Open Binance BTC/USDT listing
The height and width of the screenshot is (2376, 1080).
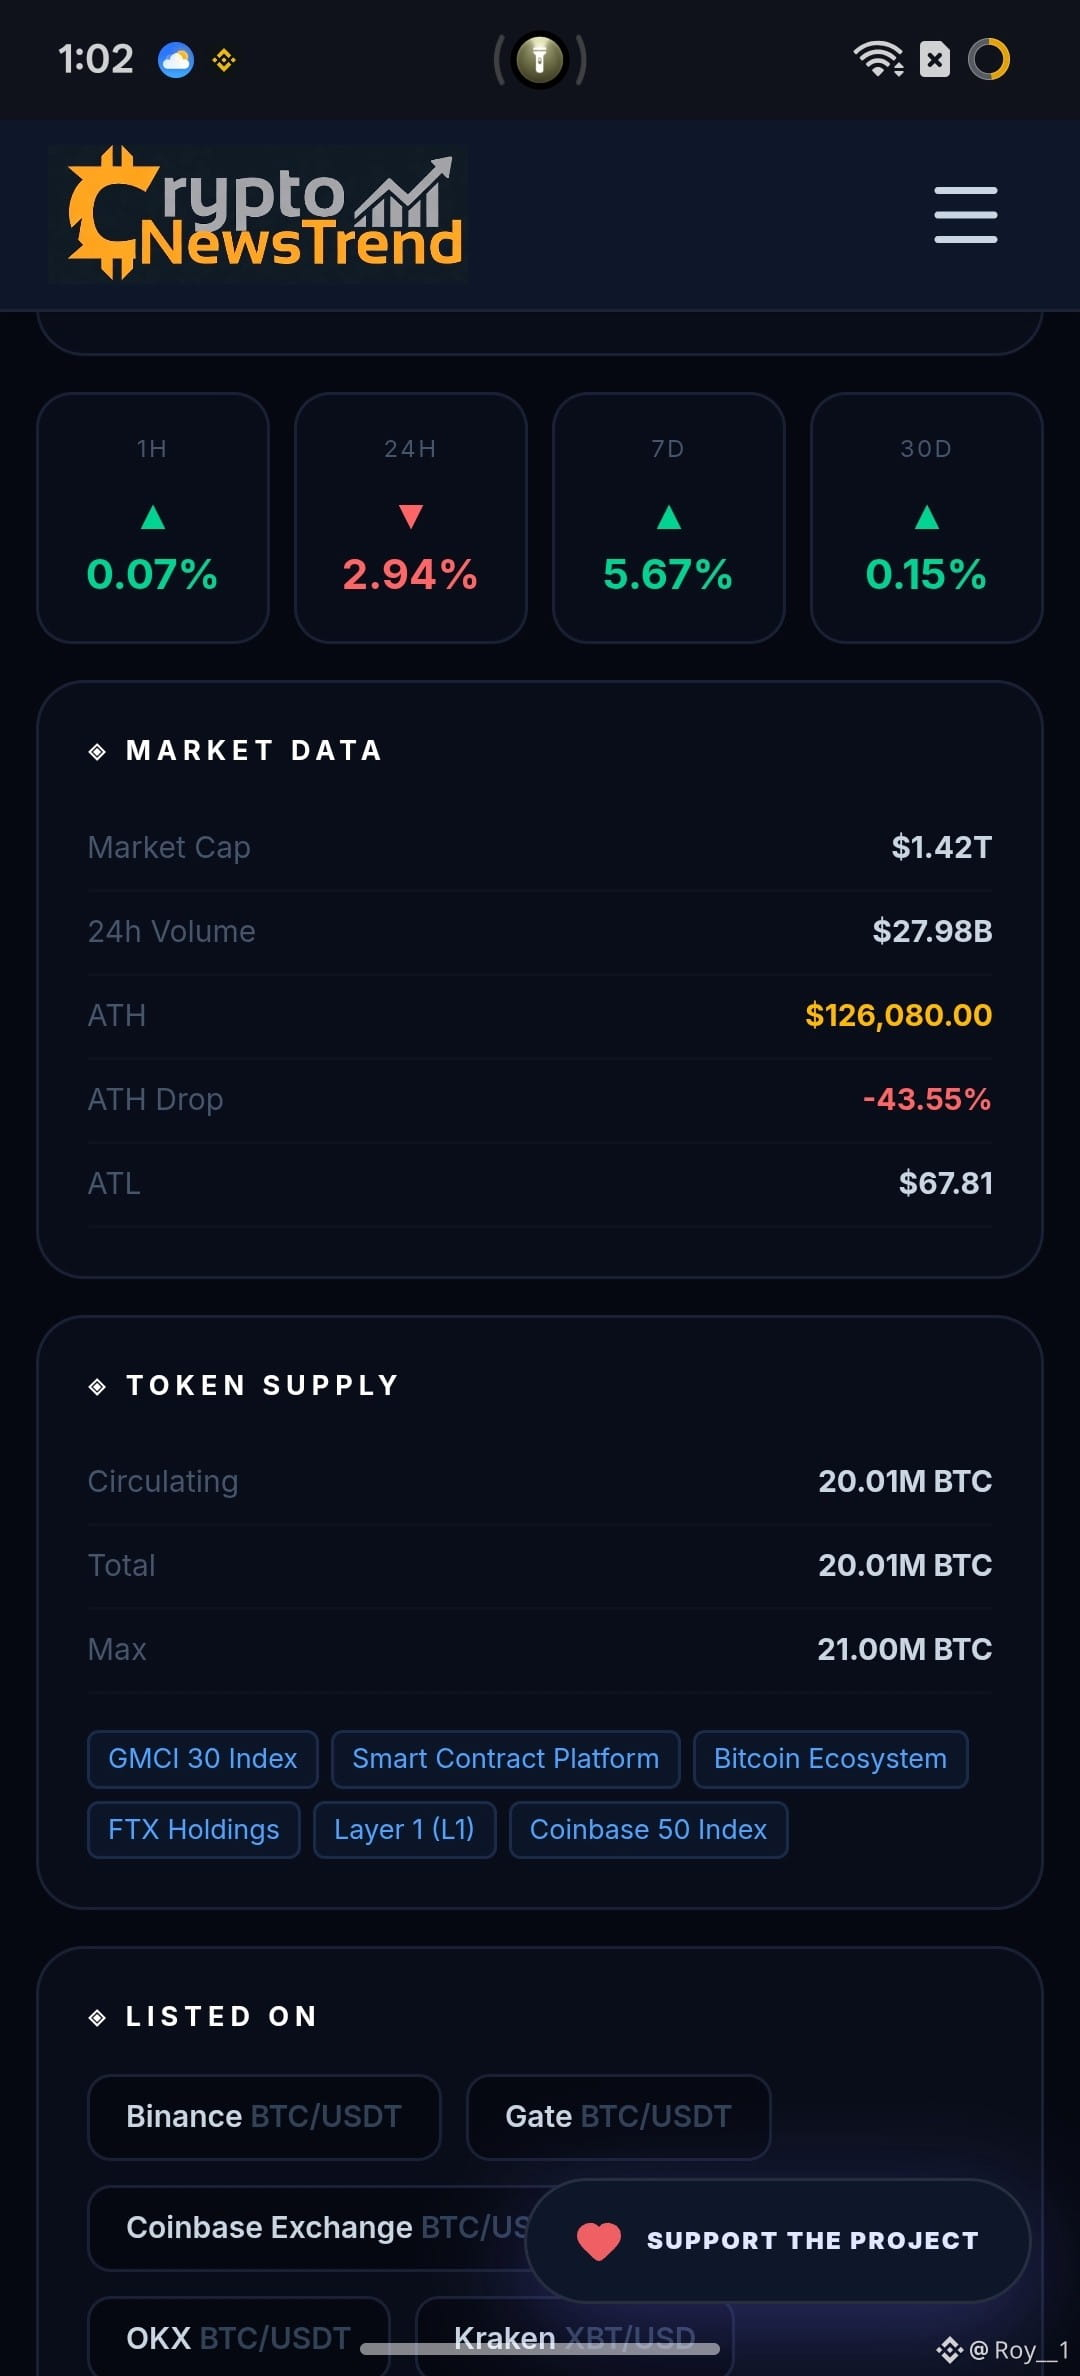coord(264,2117)
